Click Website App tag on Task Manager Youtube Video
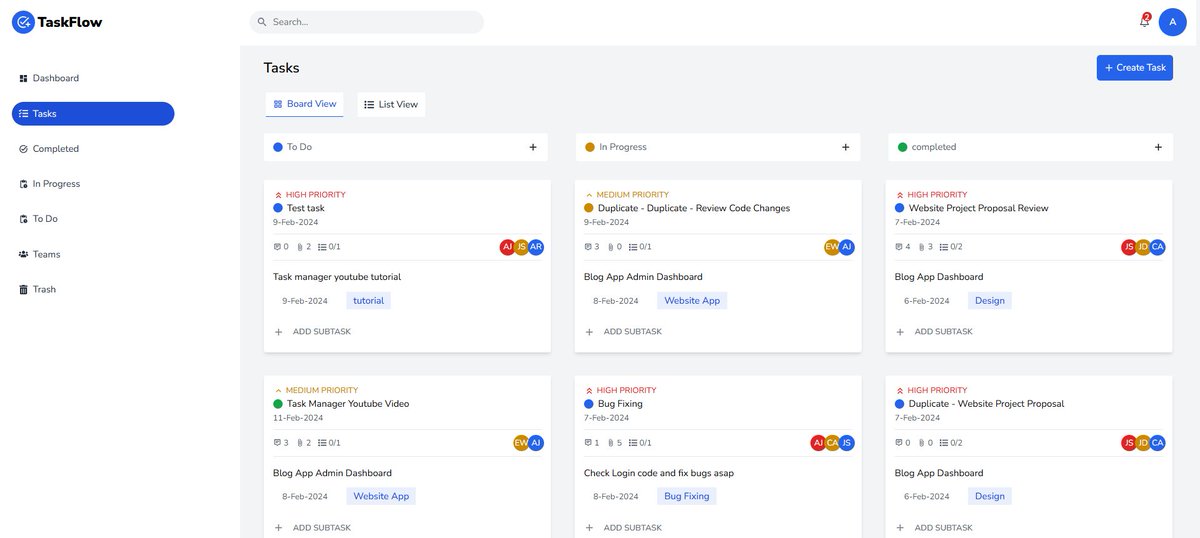1200x538 pixels. [381, 496]
